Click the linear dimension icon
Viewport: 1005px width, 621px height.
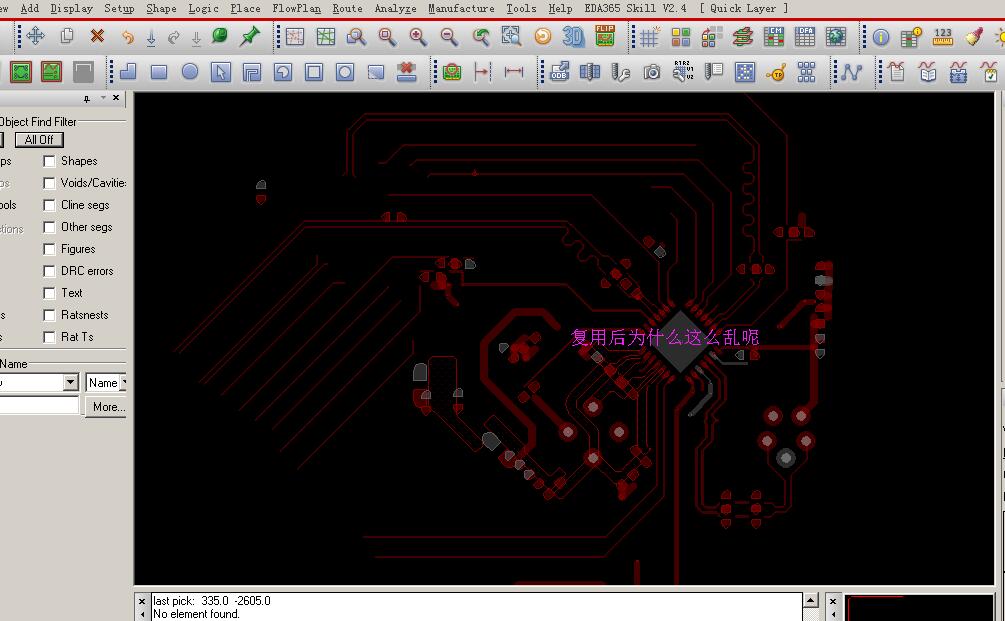[x=513, y=72]
